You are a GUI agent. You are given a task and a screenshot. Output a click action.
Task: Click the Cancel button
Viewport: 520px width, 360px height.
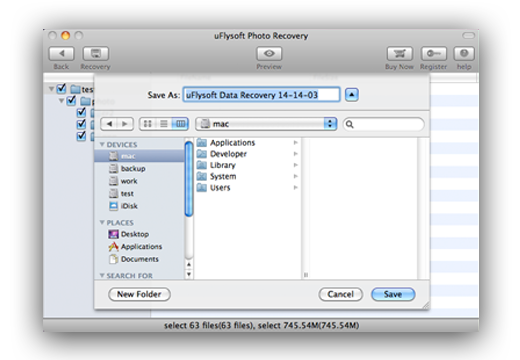[x=340, y=294]
